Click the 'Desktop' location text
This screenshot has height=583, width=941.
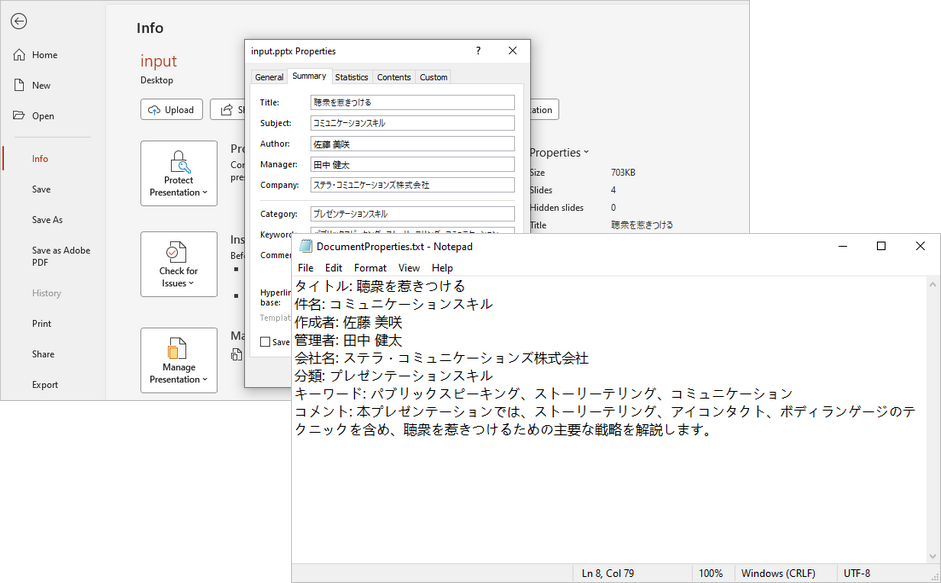pos(157,80)
